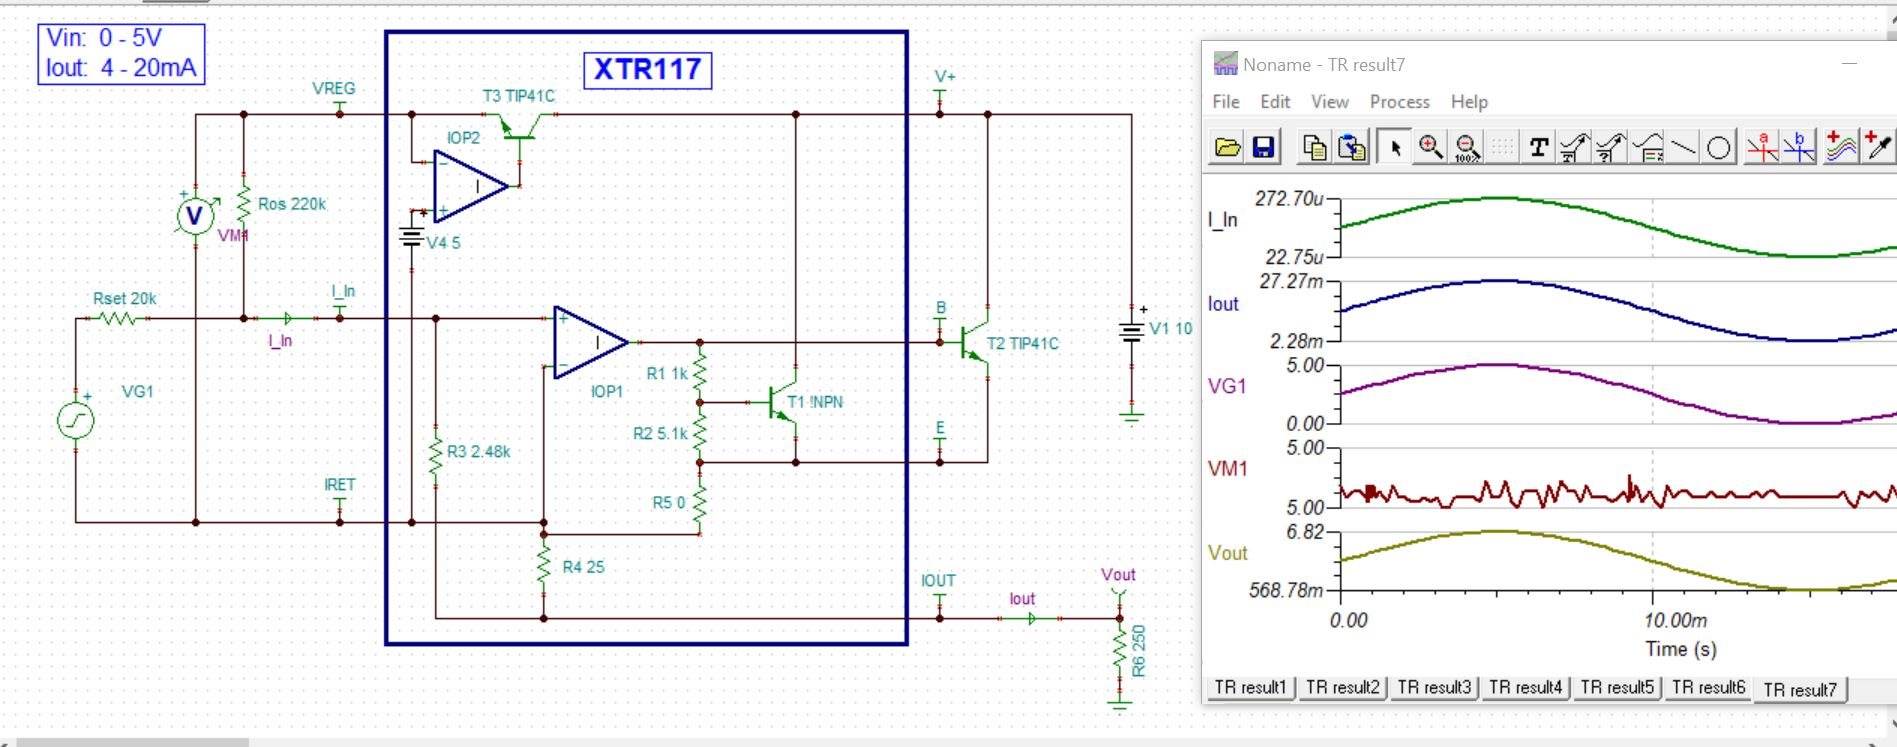Switch to the TR result4 tab
1897x747 pixels.
1525,688
